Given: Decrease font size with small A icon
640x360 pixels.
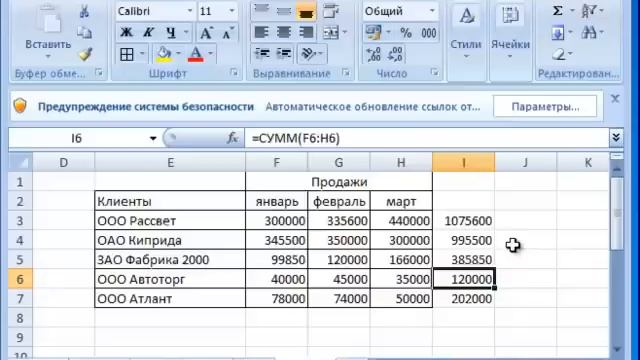Looking at the screenshot, I should [x=228, y=33].
